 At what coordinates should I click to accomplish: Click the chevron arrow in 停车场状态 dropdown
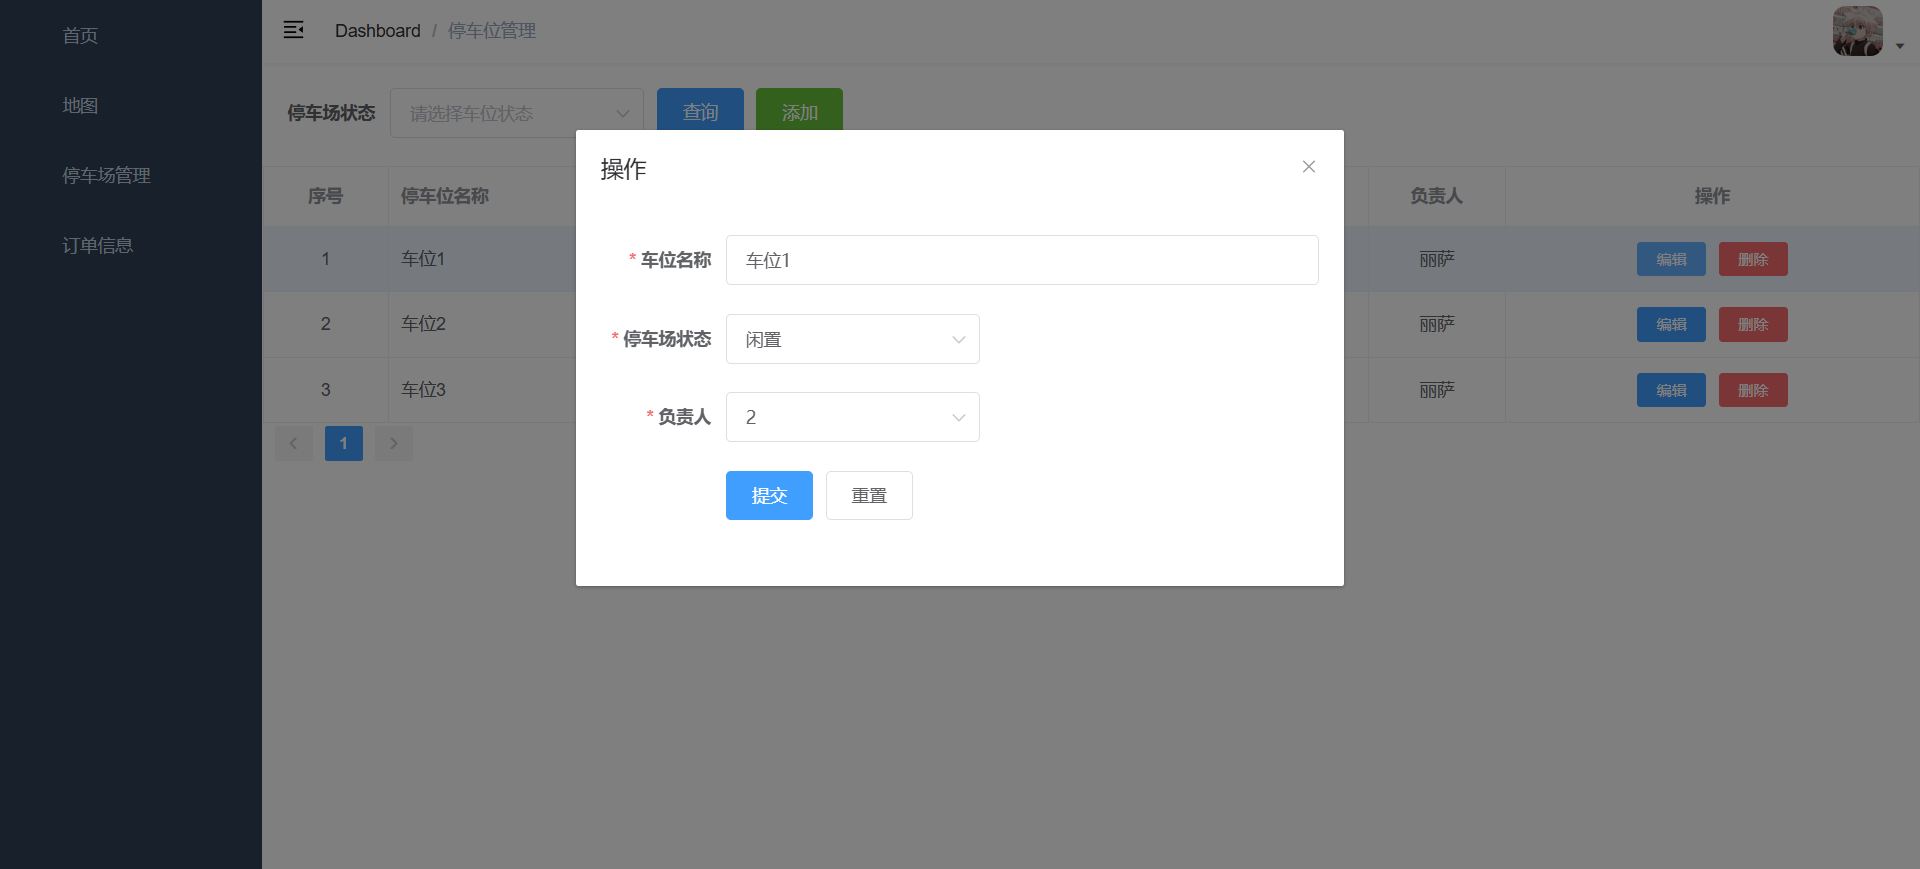pos(958,340)
